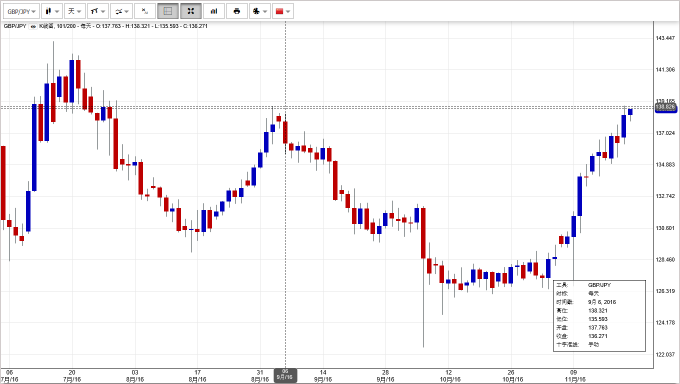Open the 天 timeframe dropdown
The image size is (680, 384).
tap(75, 11)
